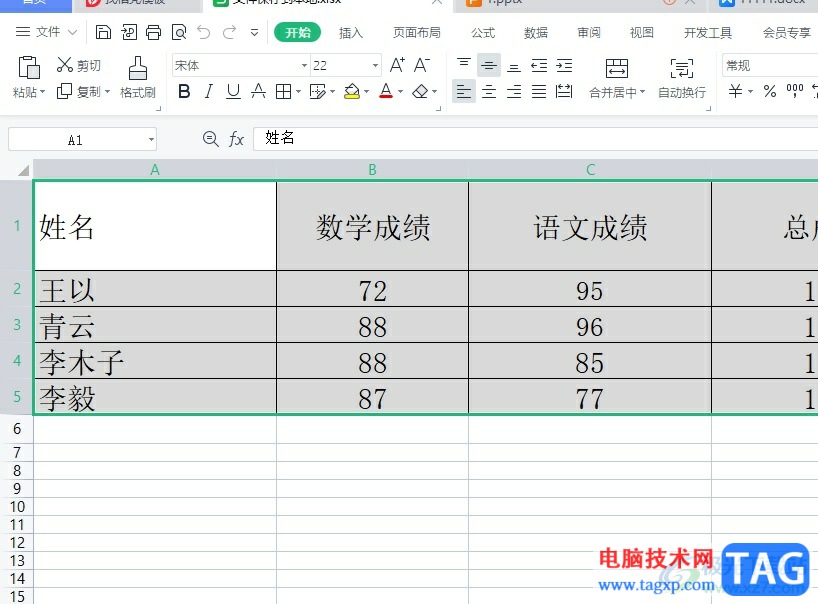Toggle strikethrough text icon

[258, 92]
